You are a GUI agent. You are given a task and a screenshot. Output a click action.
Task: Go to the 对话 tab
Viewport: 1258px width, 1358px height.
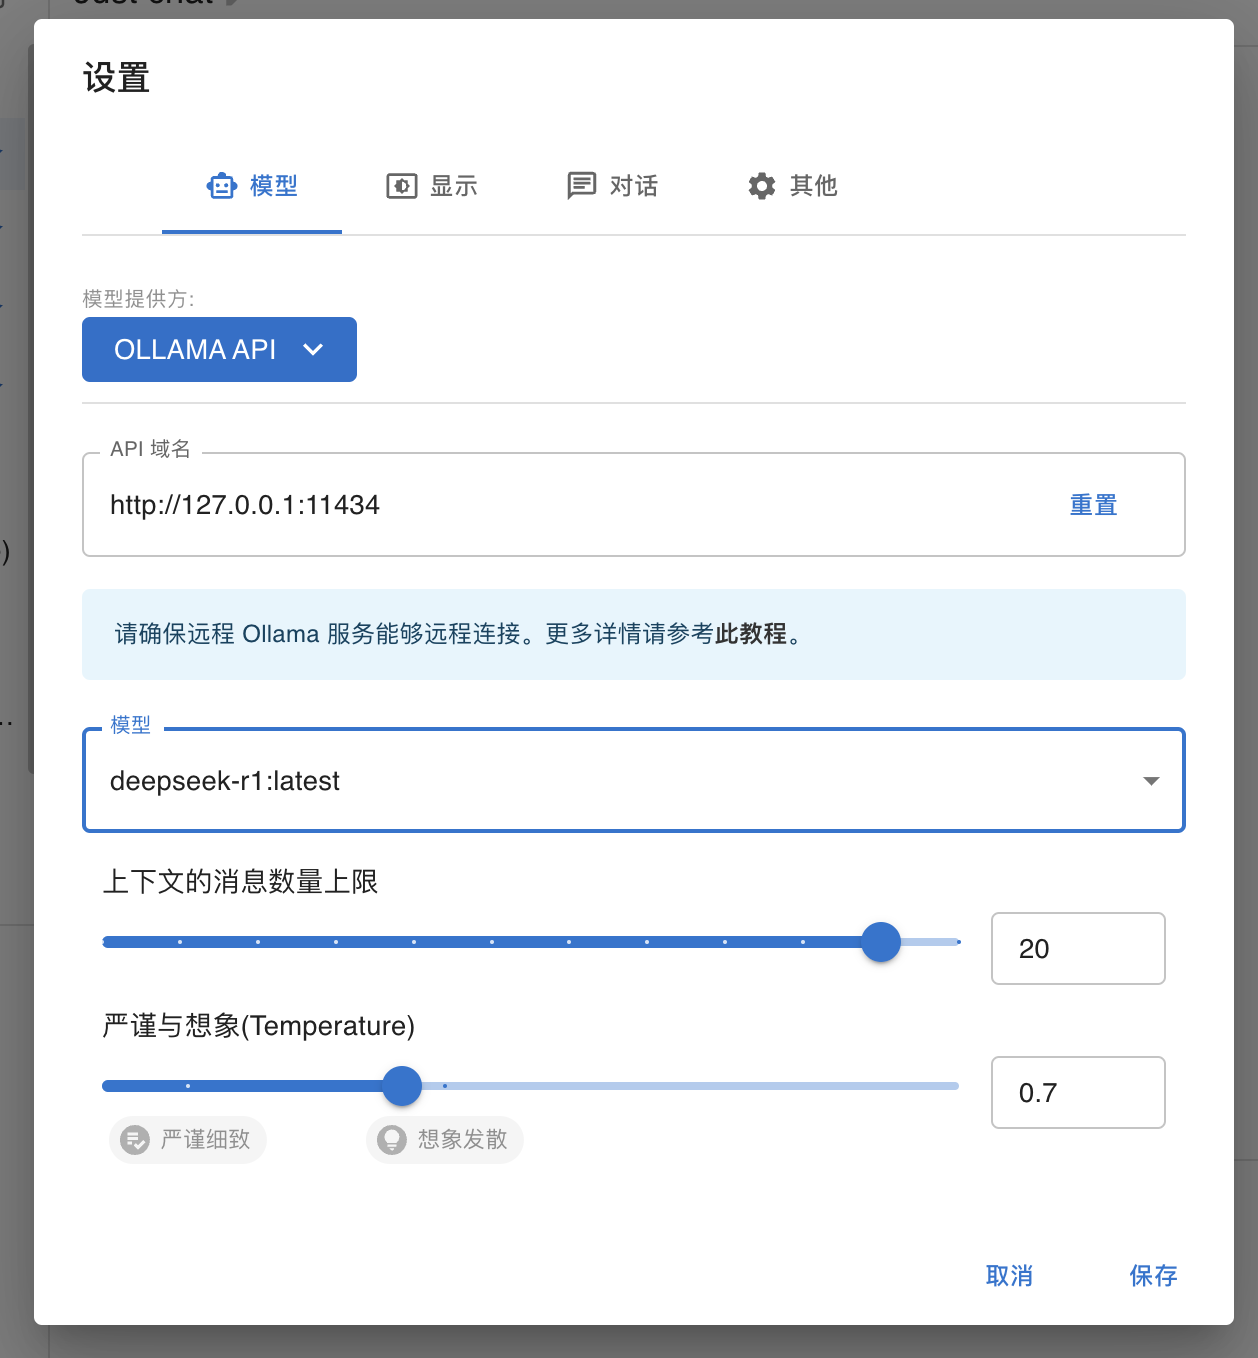point(612,186)
